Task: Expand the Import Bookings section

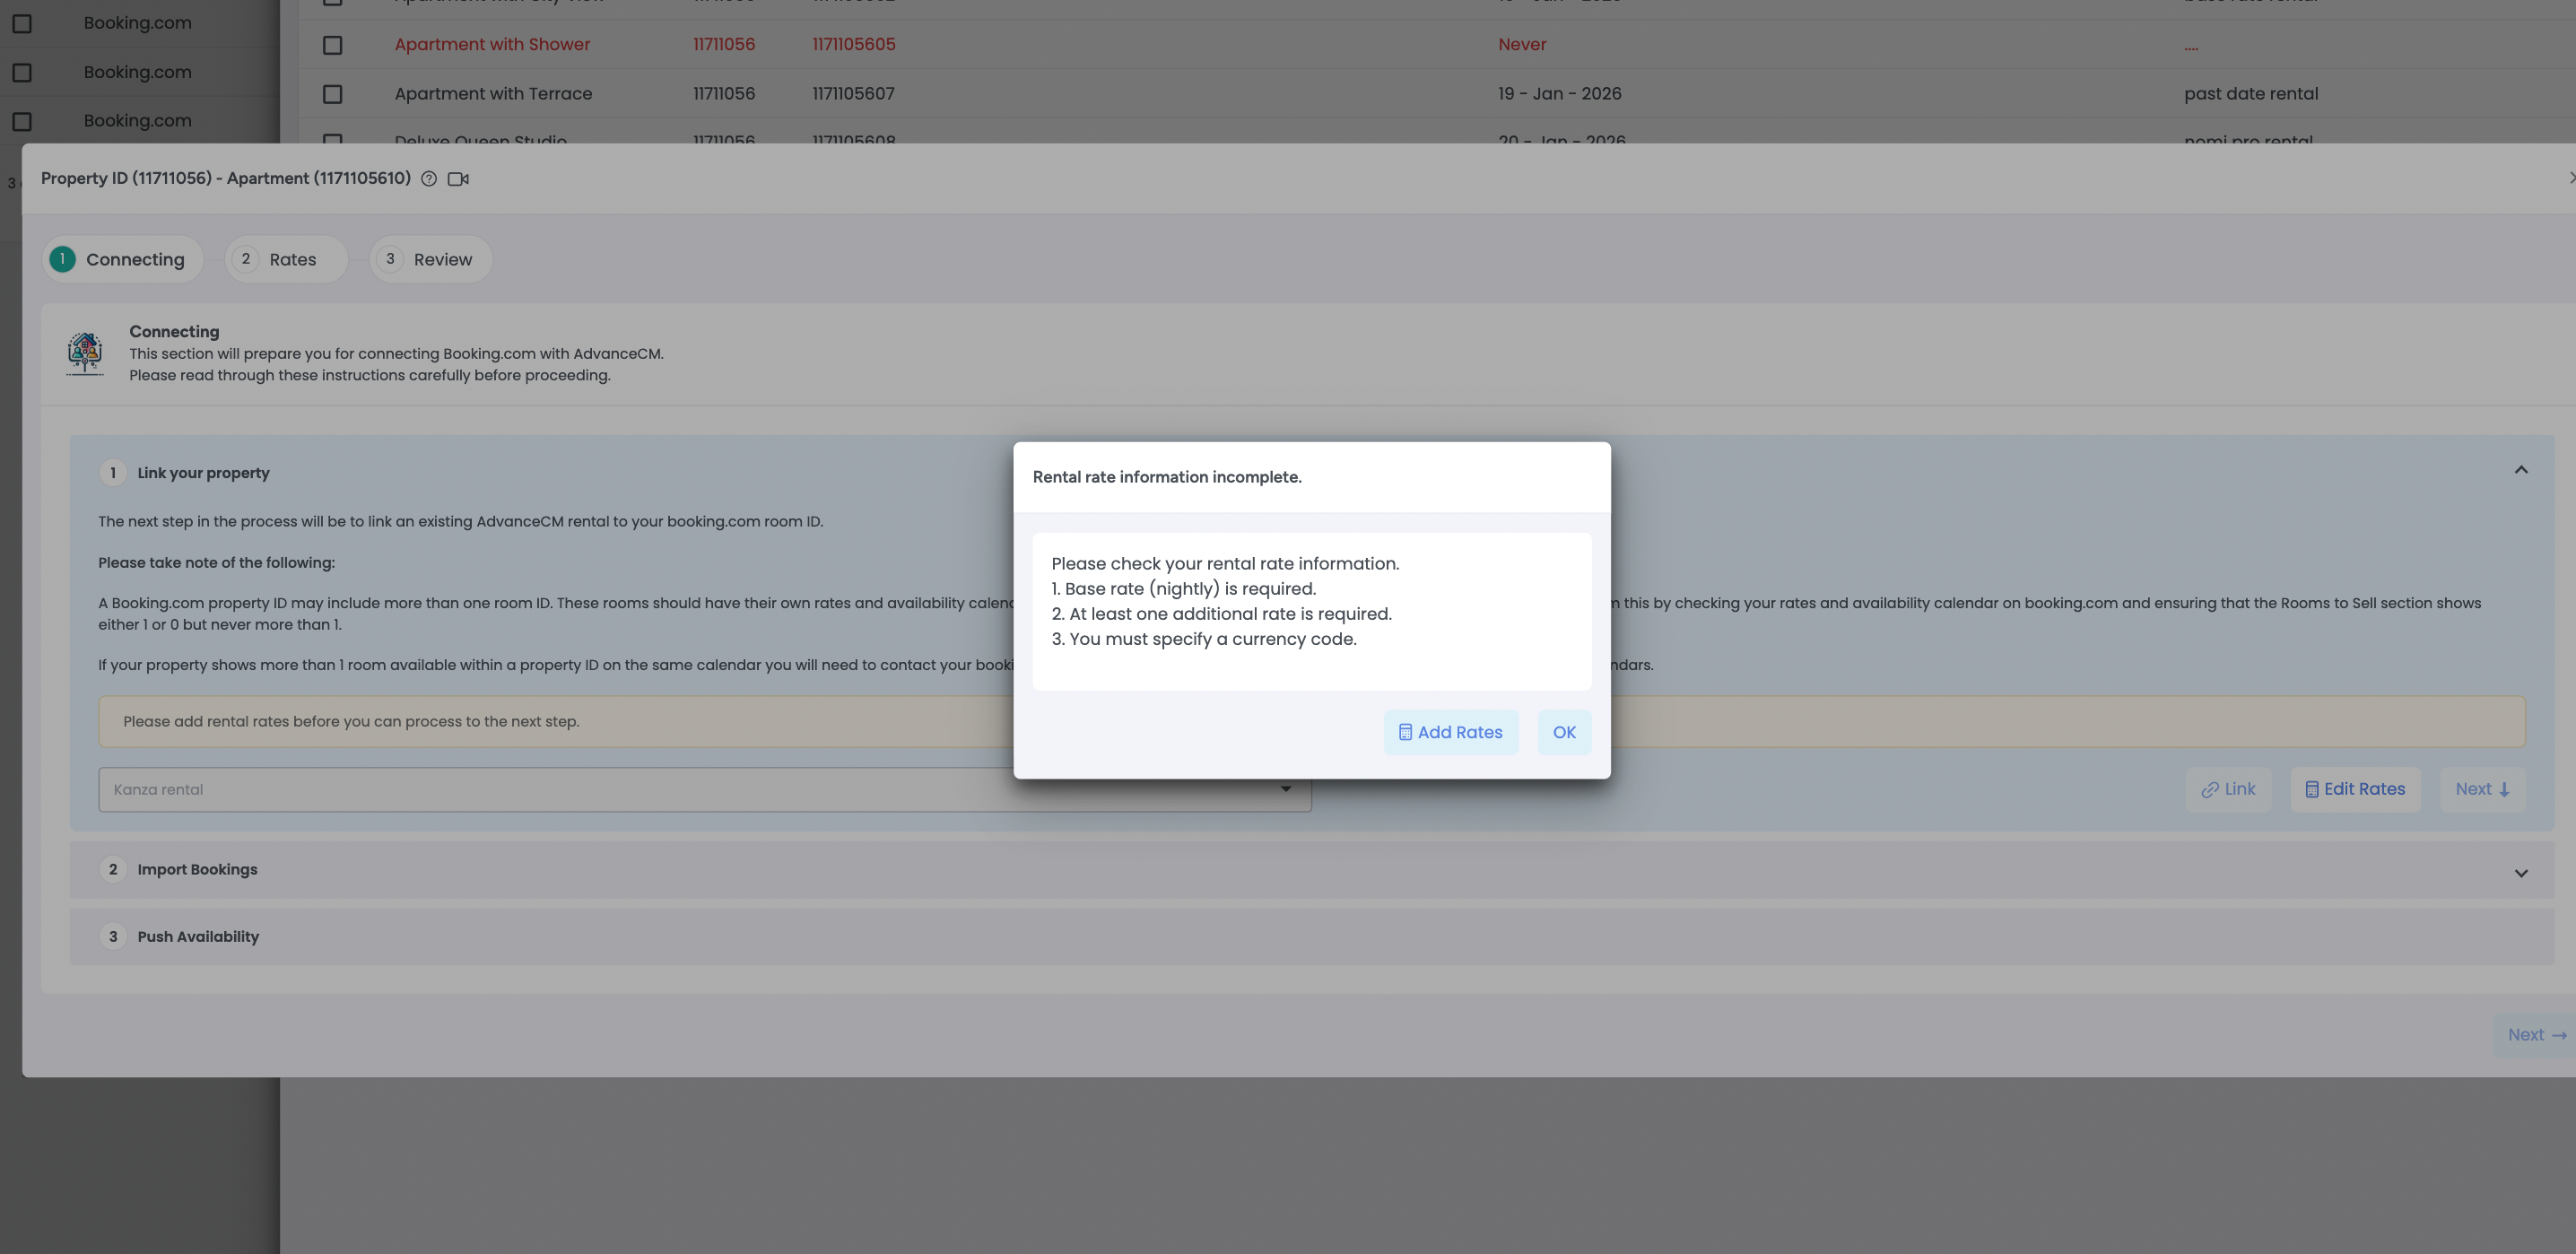Action: coord(2520,873)
